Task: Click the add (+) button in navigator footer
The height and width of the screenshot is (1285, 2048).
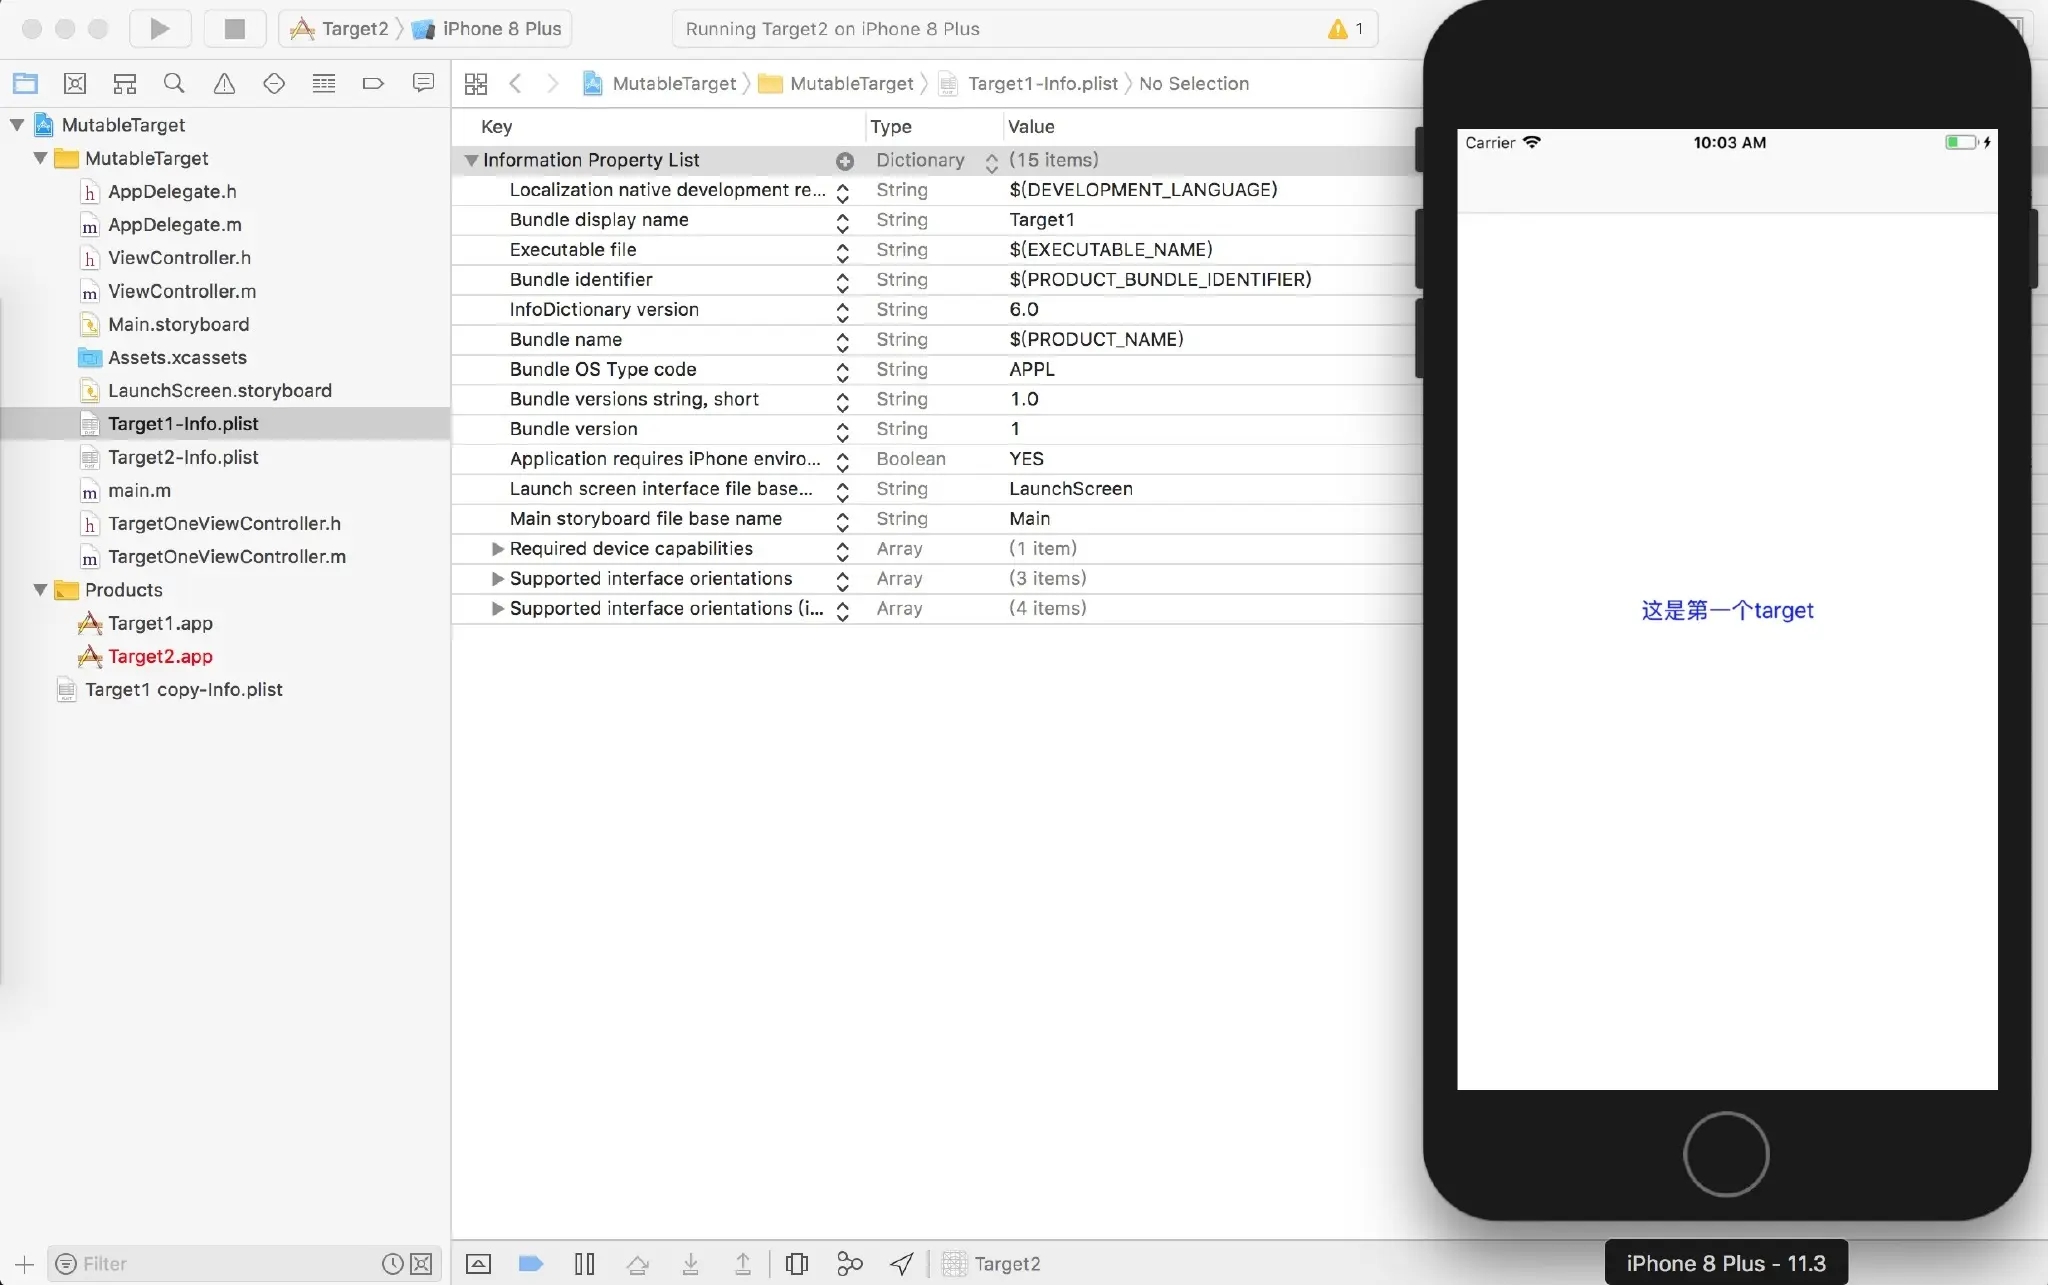Action: (x=25, y=1264)
